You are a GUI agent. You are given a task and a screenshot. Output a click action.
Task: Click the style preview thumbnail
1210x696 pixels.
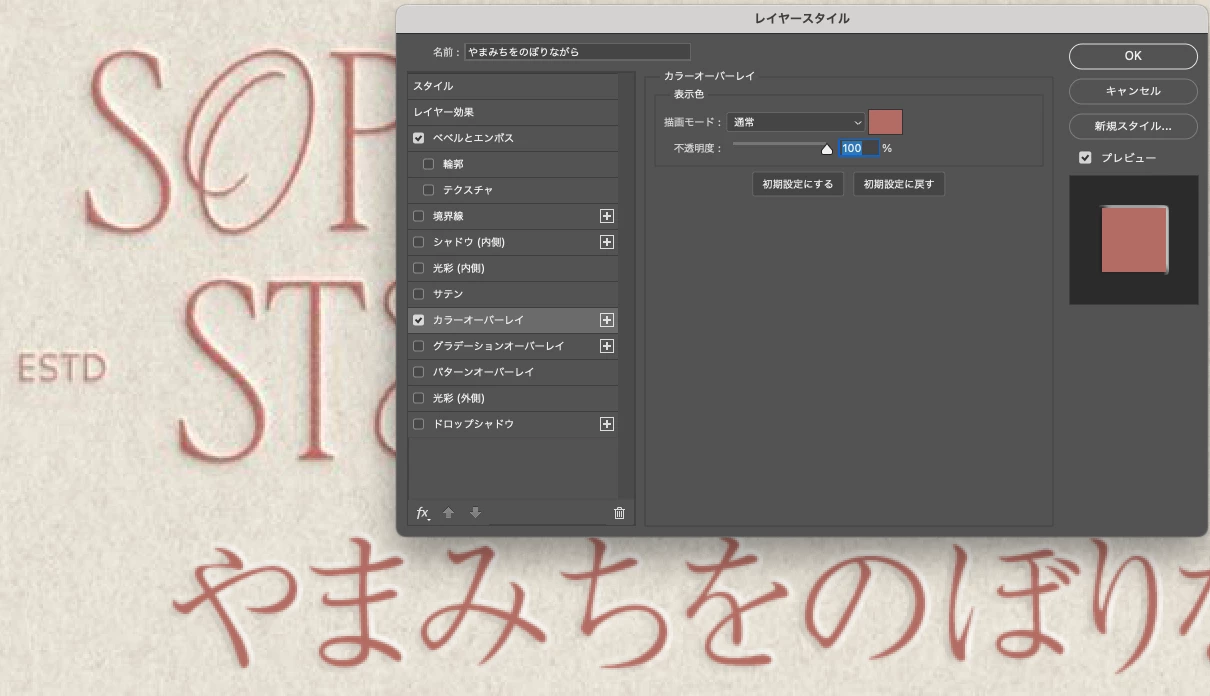coord(1134,240)
